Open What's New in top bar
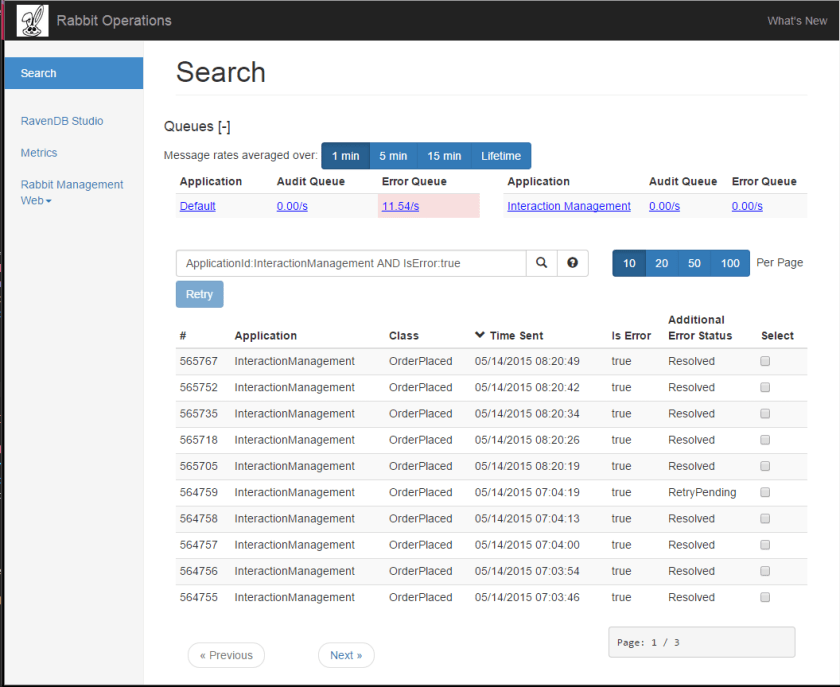The height and width of the screenshot is (687, 840). point(797,21)
